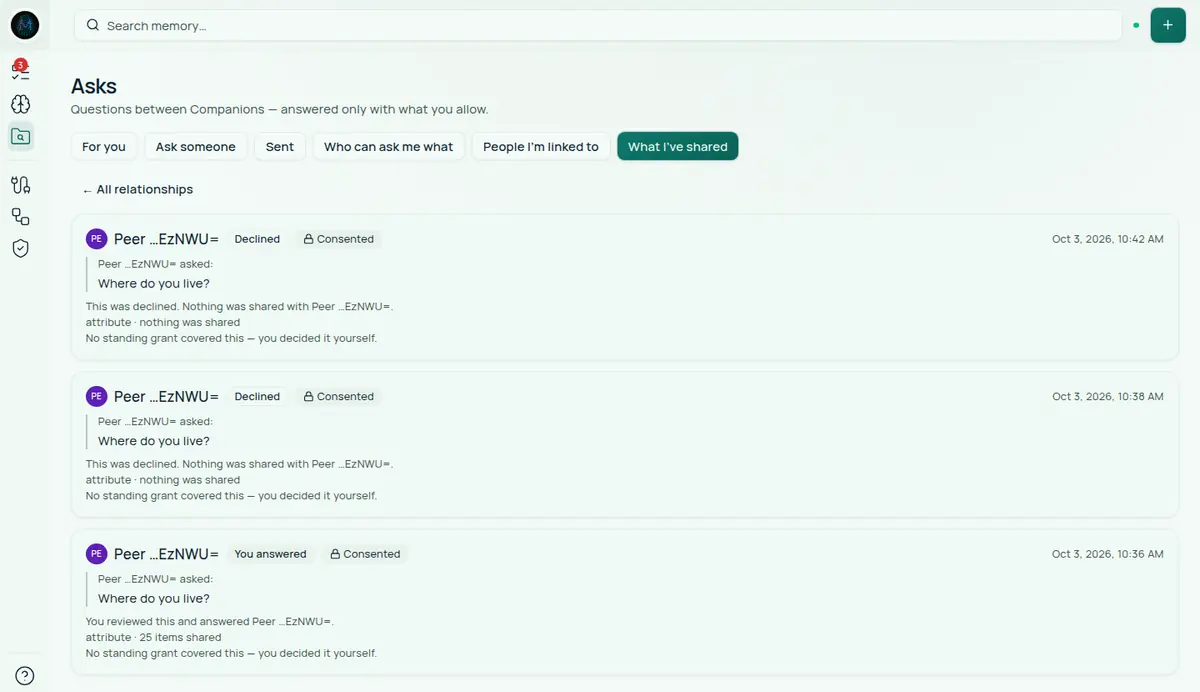Click "Where do you live?" on 10:36 AM card
Screen dimensions: 1200x692
(154, 598)
